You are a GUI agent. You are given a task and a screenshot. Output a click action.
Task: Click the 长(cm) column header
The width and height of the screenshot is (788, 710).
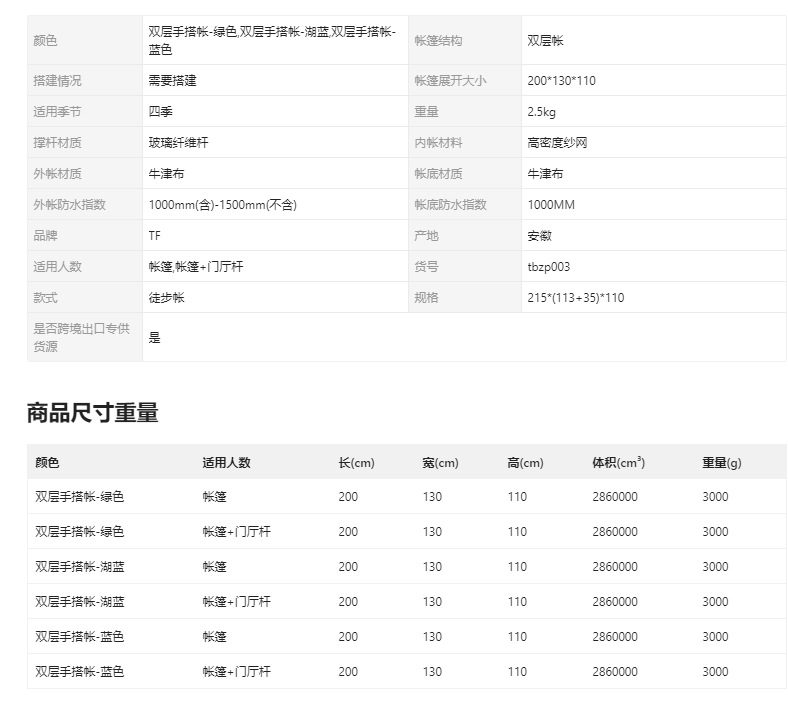click(x=356, y=462)
